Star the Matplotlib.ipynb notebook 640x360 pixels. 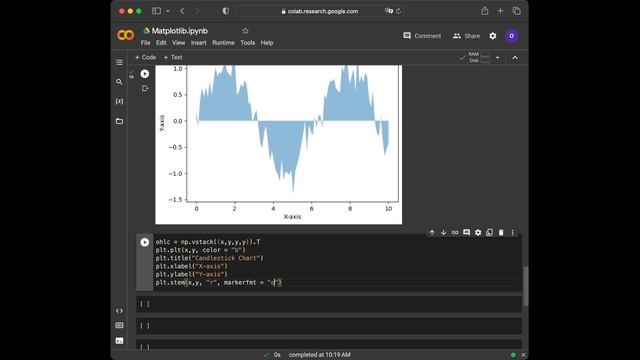[245, 31]
